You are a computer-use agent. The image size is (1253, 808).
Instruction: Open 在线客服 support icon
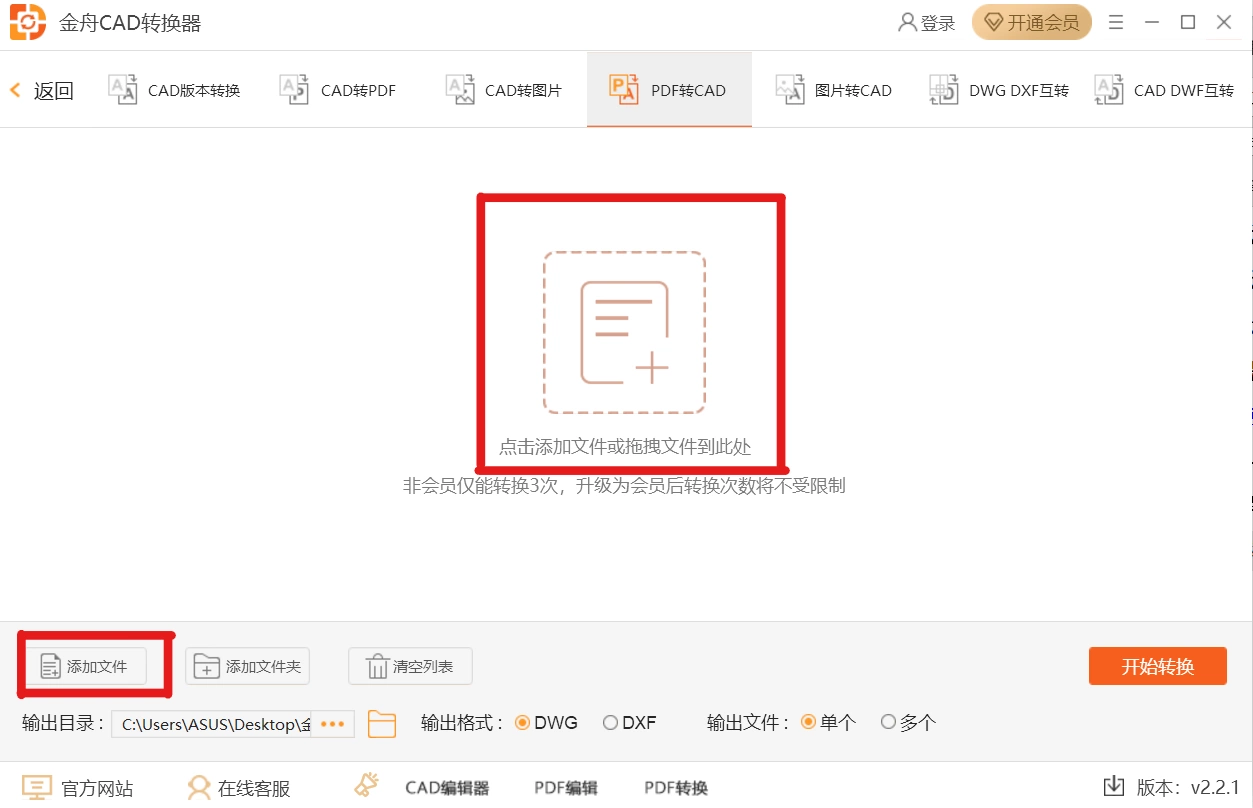[200, 788]
